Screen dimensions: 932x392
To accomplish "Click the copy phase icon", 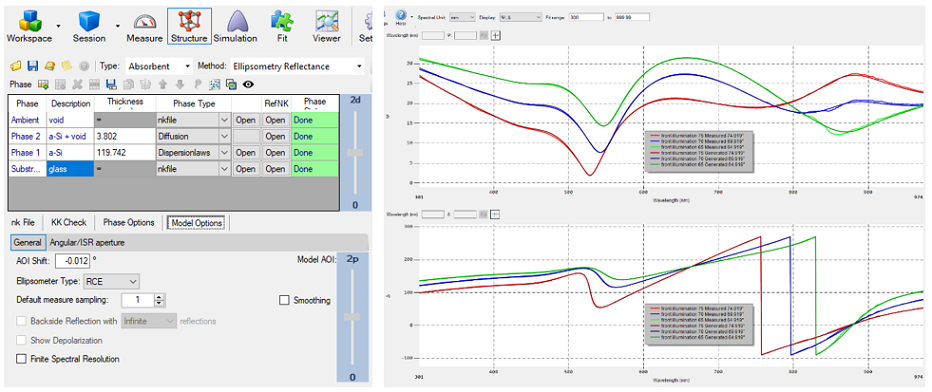I will tap(128, 84).
